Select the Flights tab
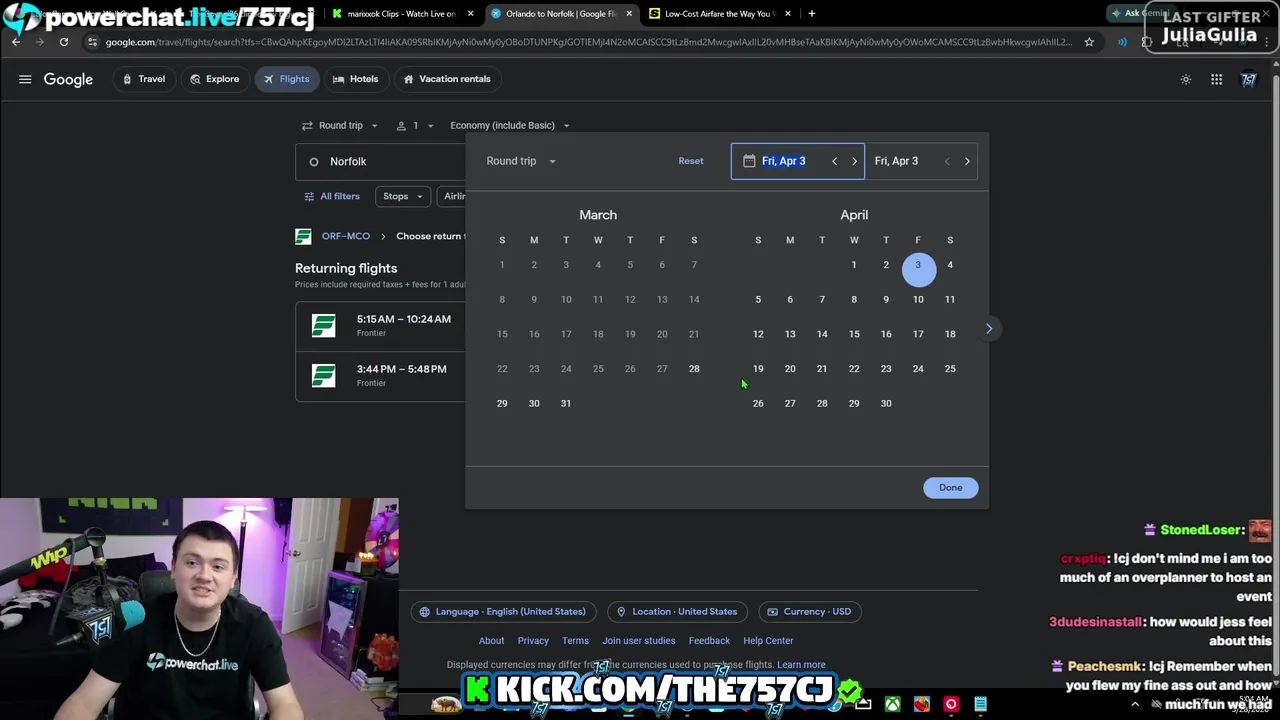 (286, 79)
